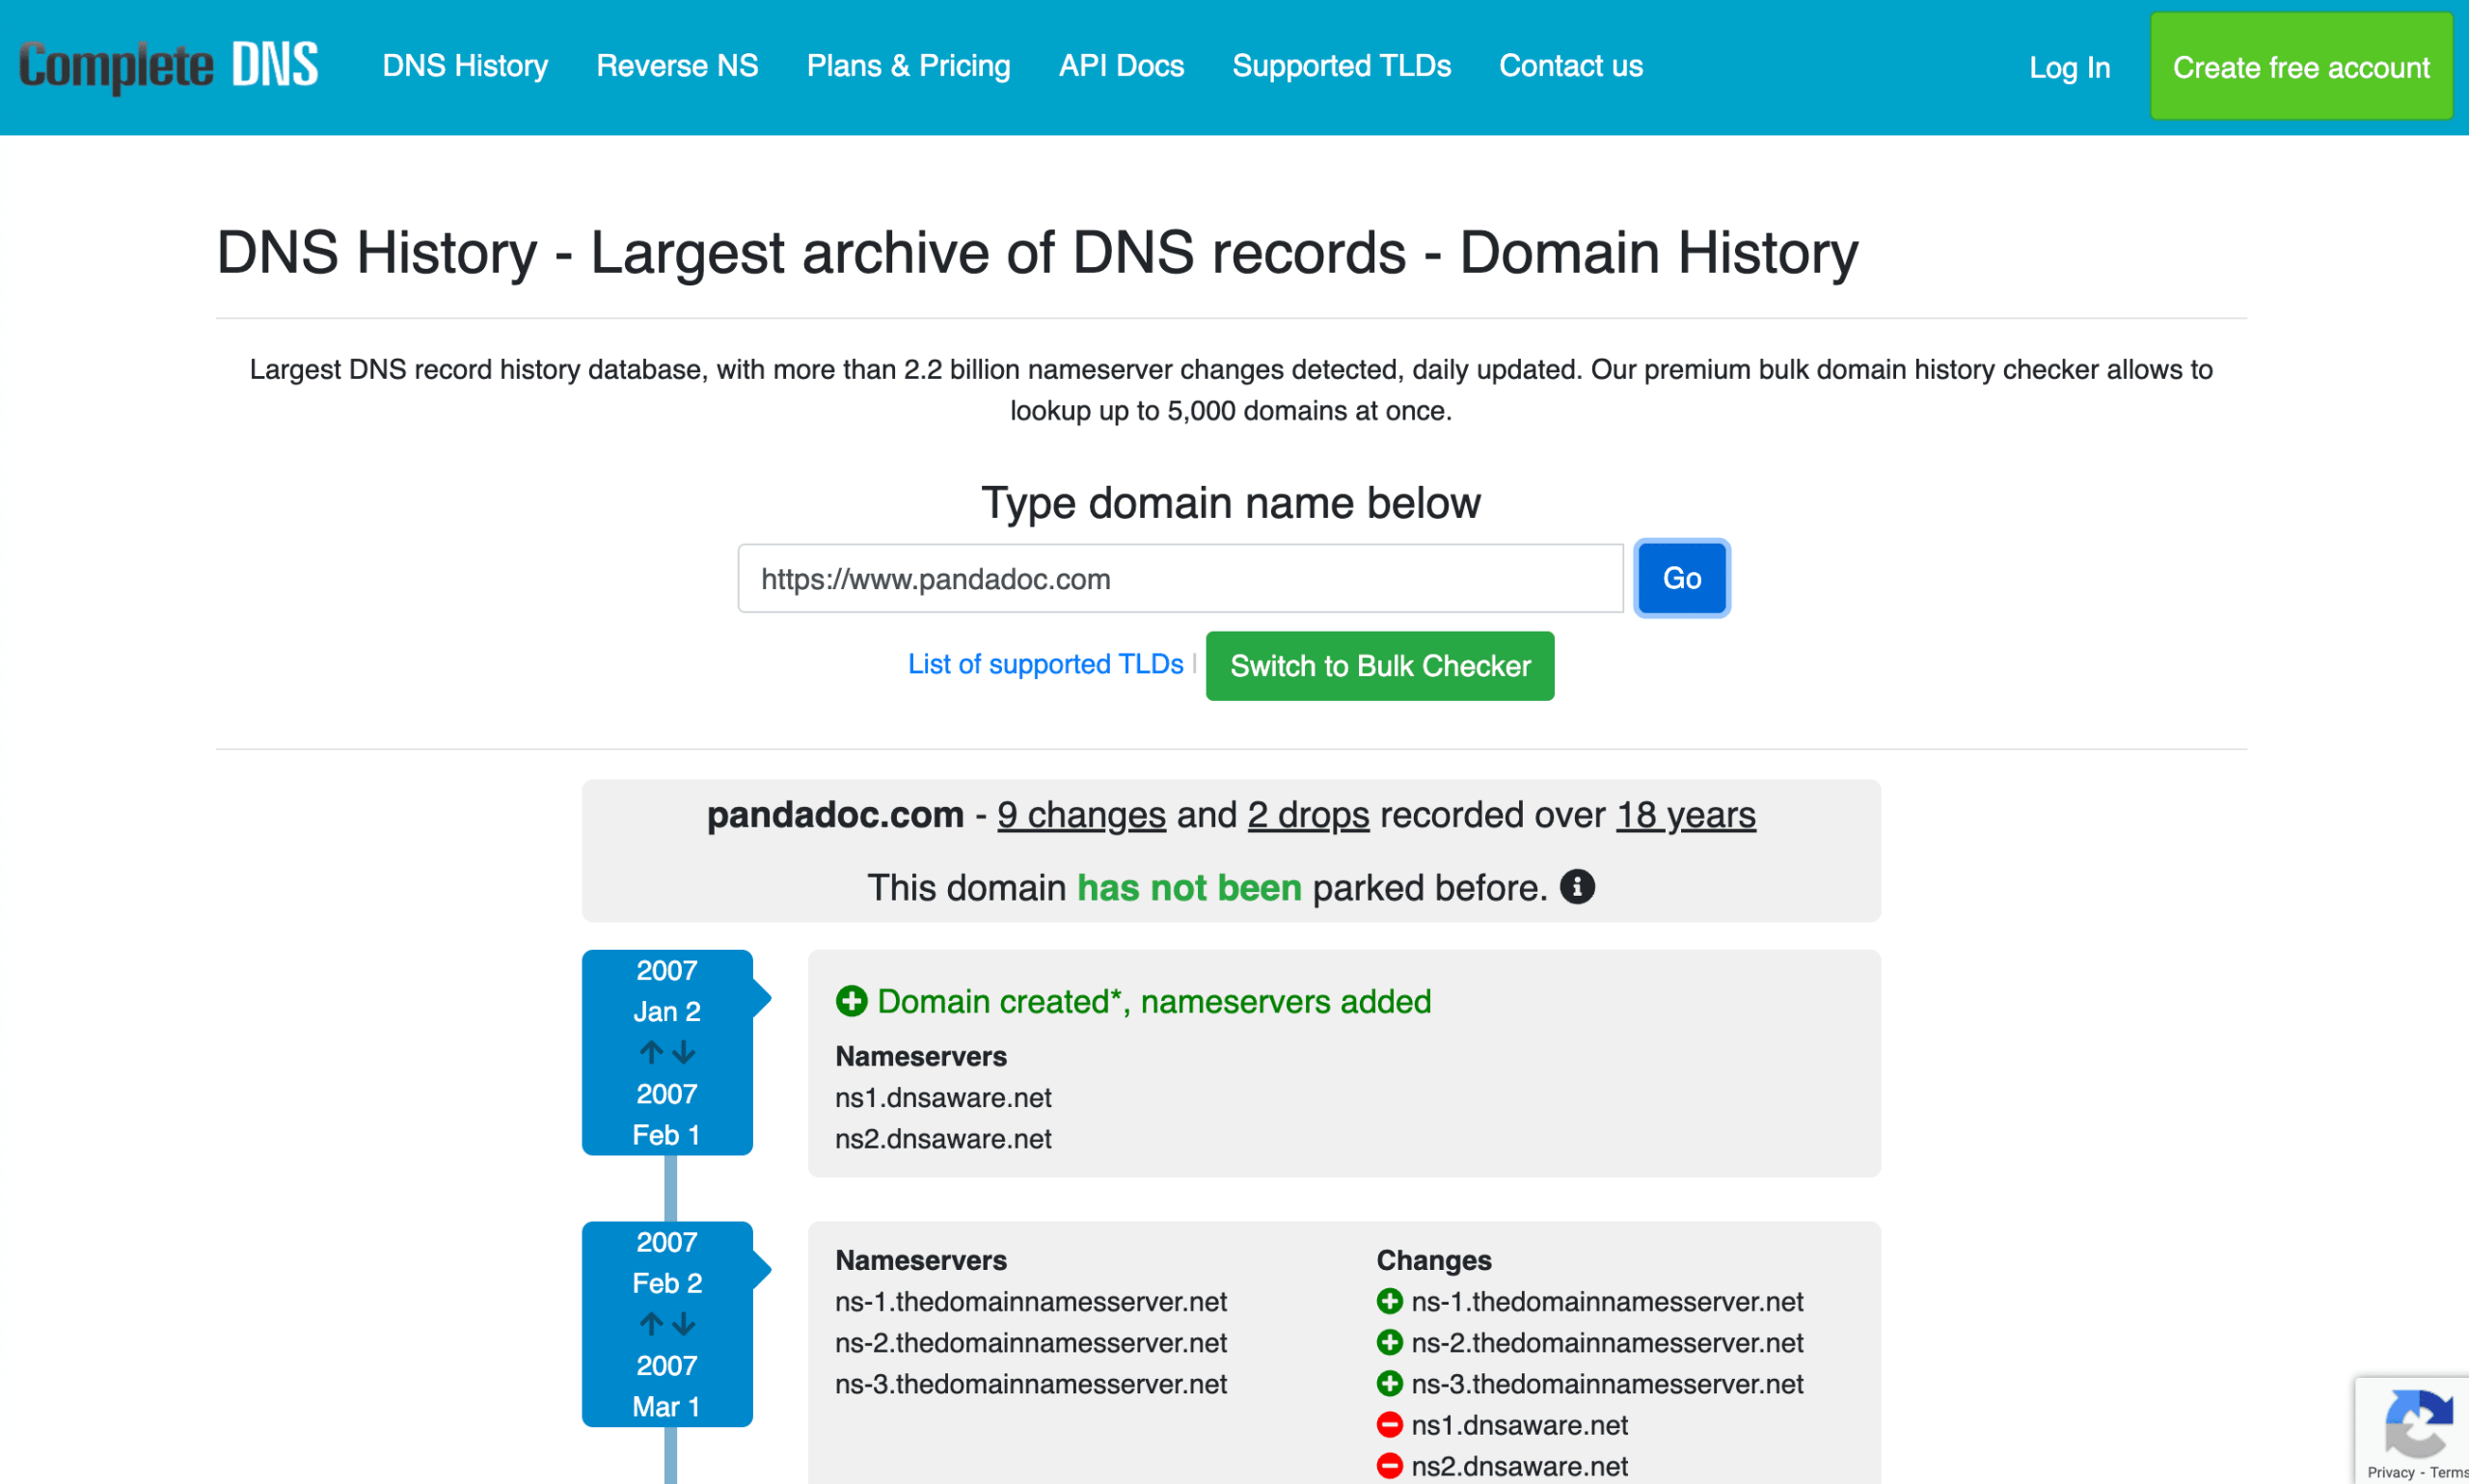View Supported TLDs in navbar
Viewport: 2469px width, 1484px height.
1341,66
